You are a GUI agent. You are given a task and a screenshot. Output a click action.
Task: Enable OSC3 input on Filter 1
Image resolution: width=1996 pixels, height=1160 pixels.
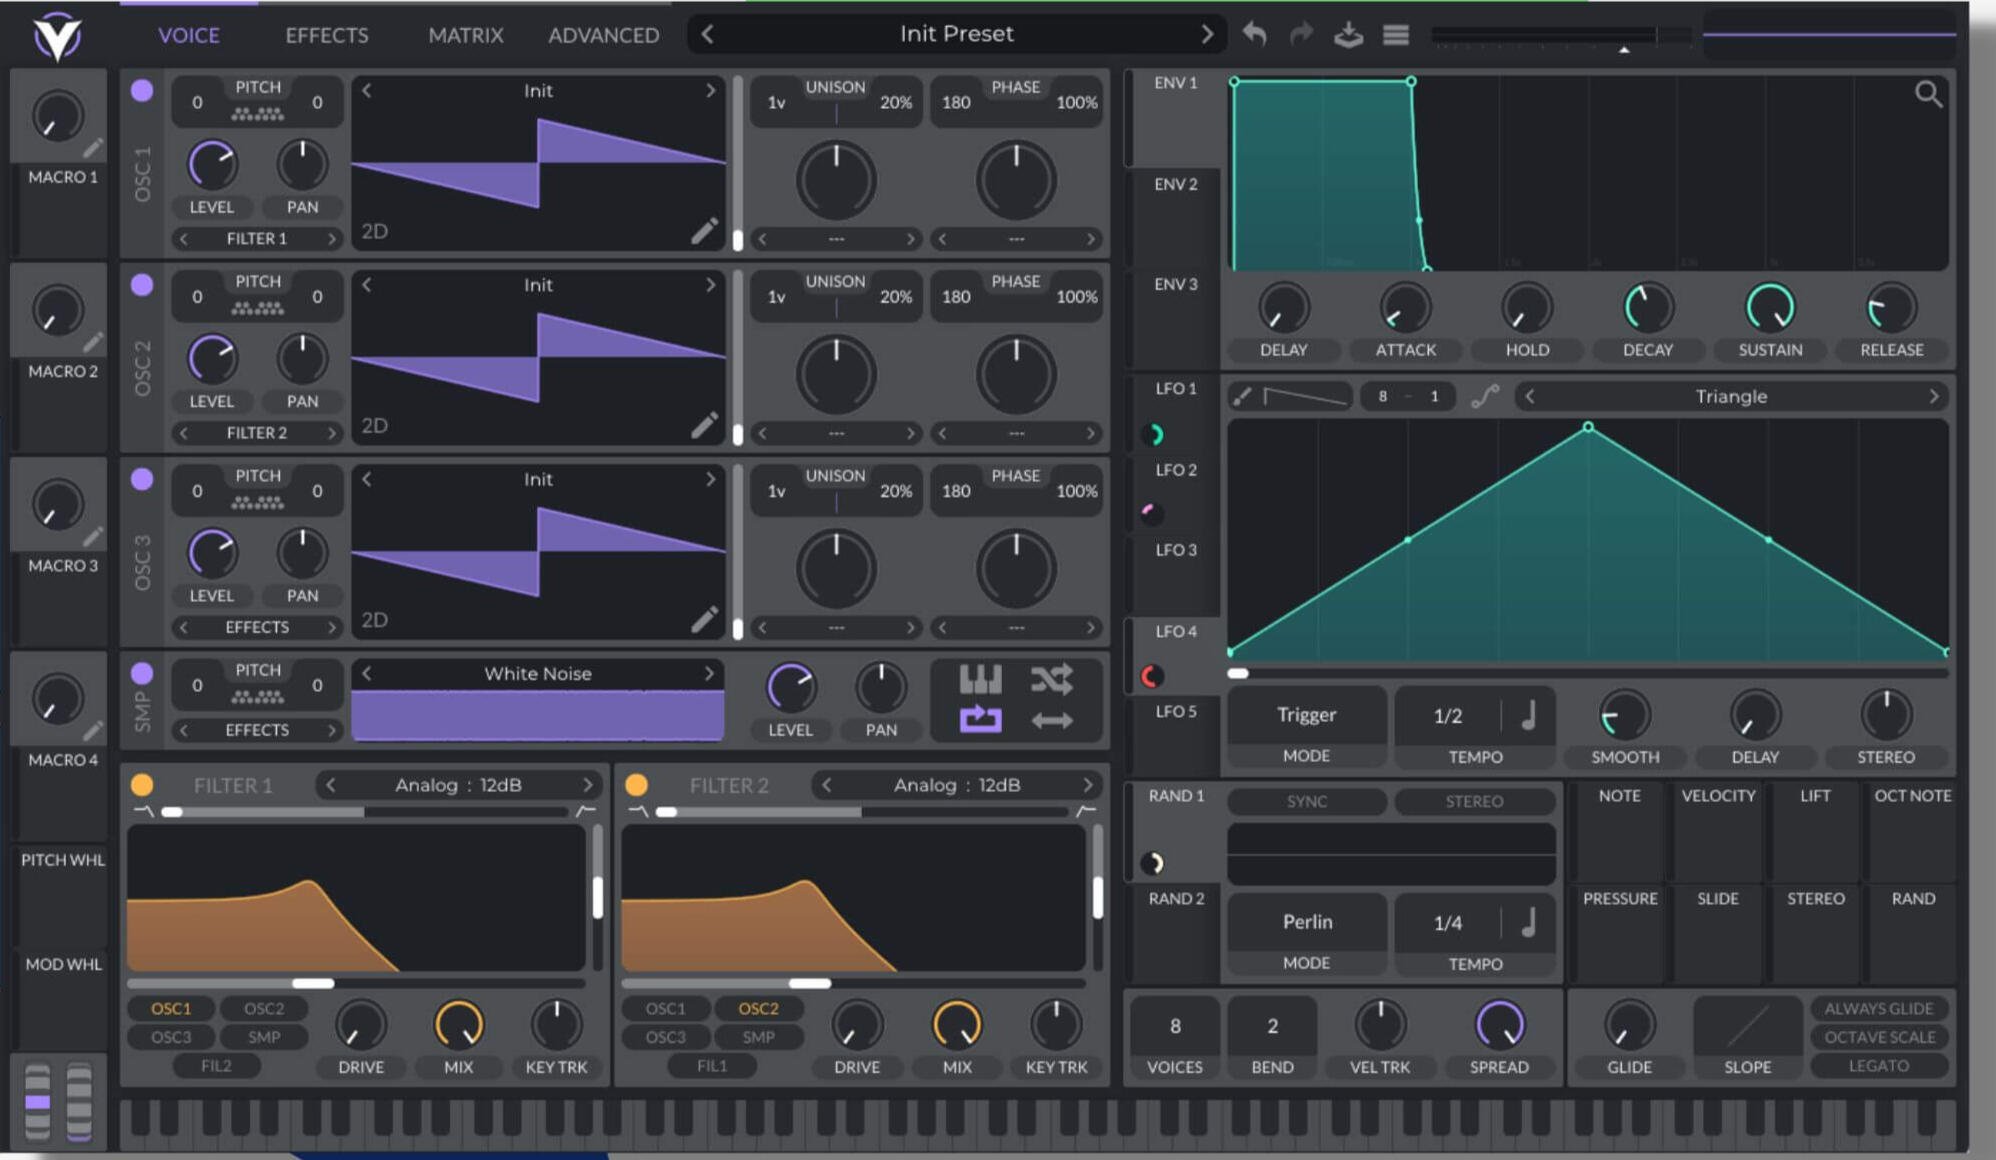pyautogui.click(x=171, y=1037)
